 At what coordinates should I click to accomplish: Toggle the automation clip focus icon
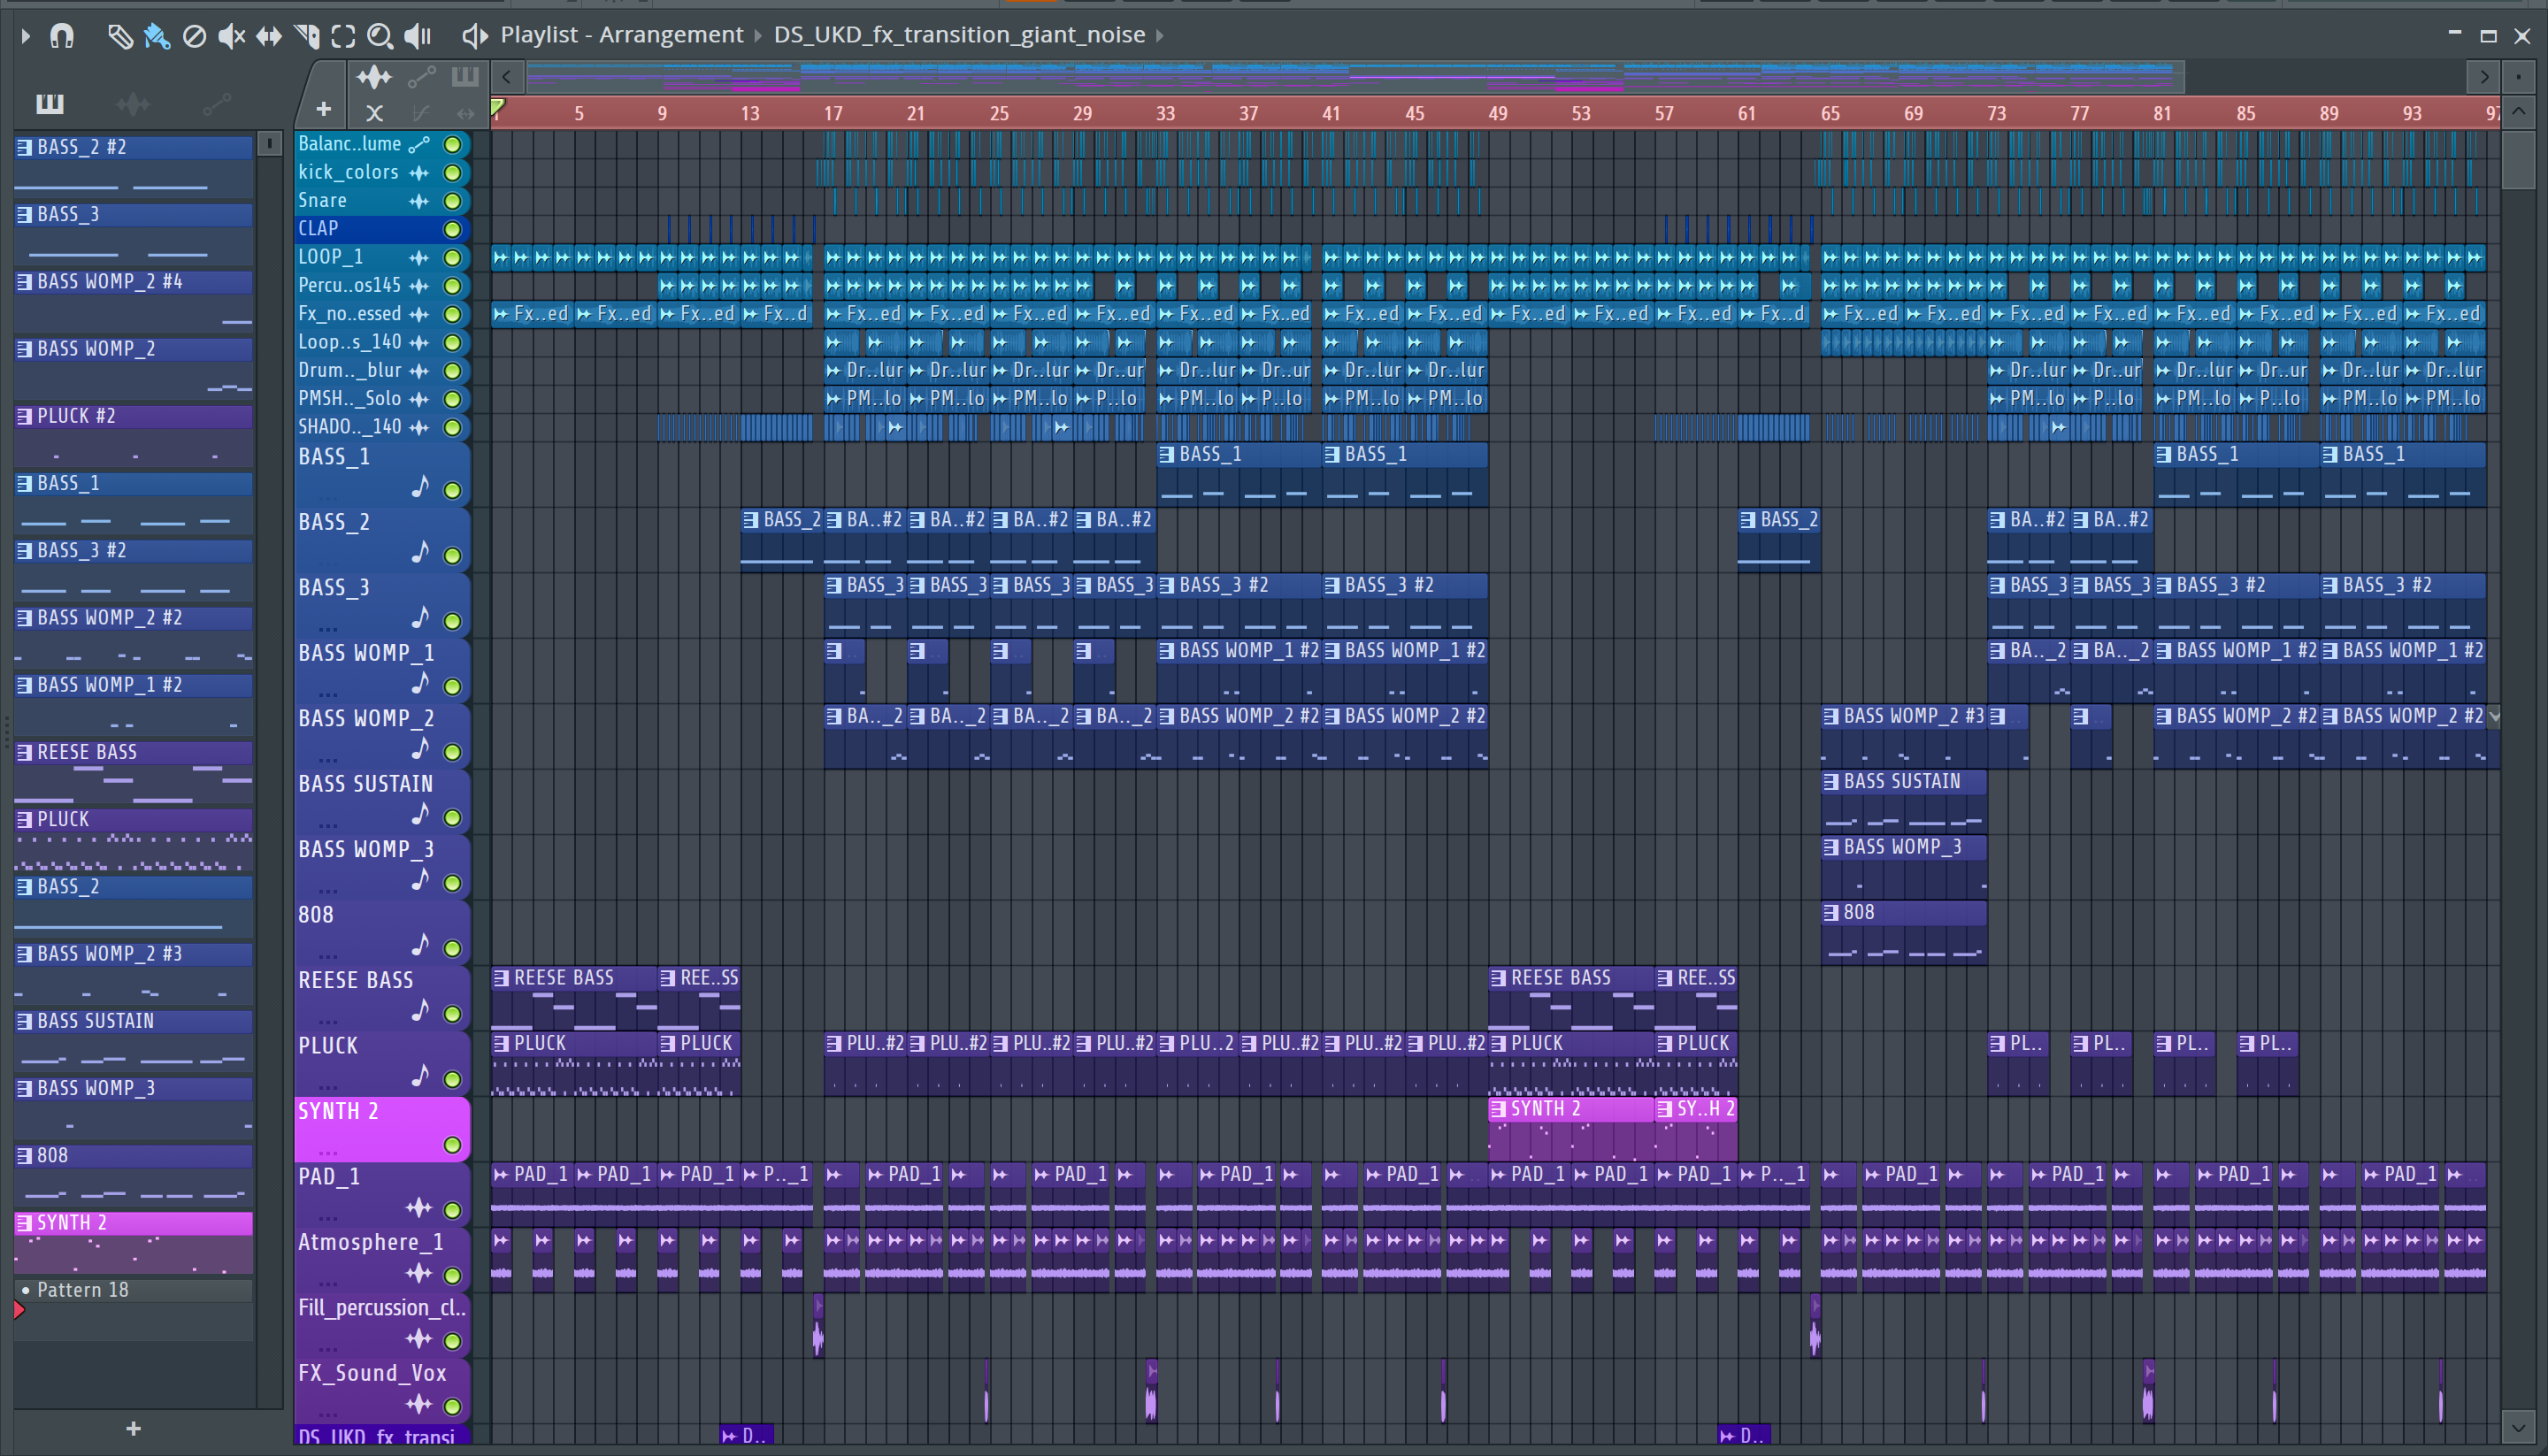(x=422, y=76)
